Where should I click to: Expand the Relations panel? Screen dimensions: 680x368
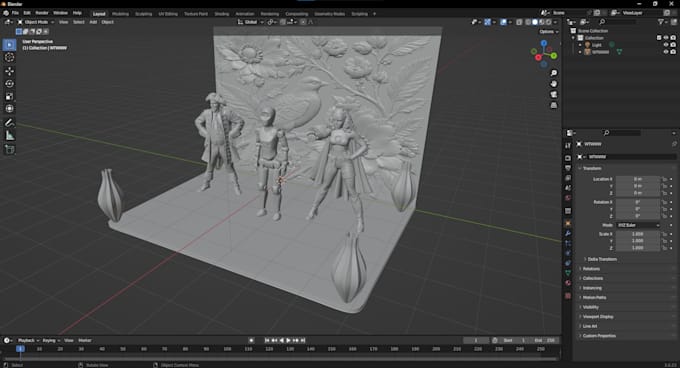coord(590,269)
